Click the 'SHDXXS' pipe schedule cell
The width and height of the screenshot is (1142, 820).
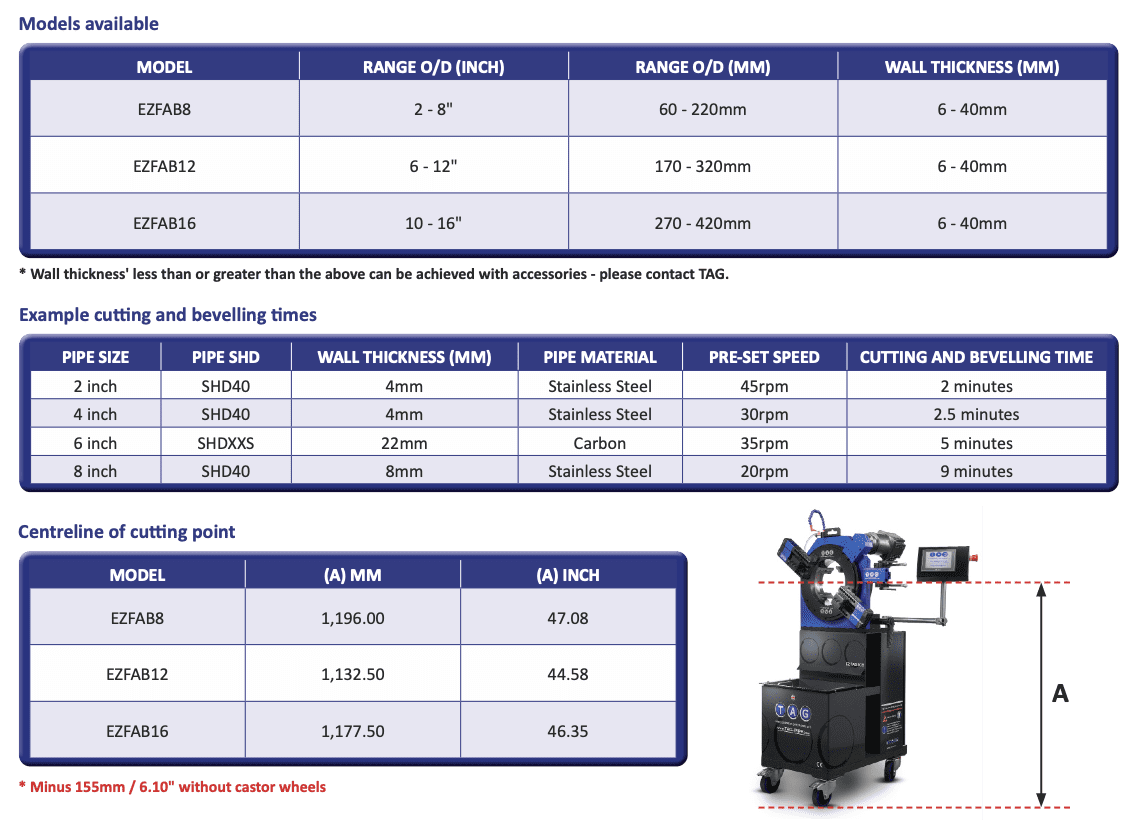pyautogui.click(x=226, y=443)
